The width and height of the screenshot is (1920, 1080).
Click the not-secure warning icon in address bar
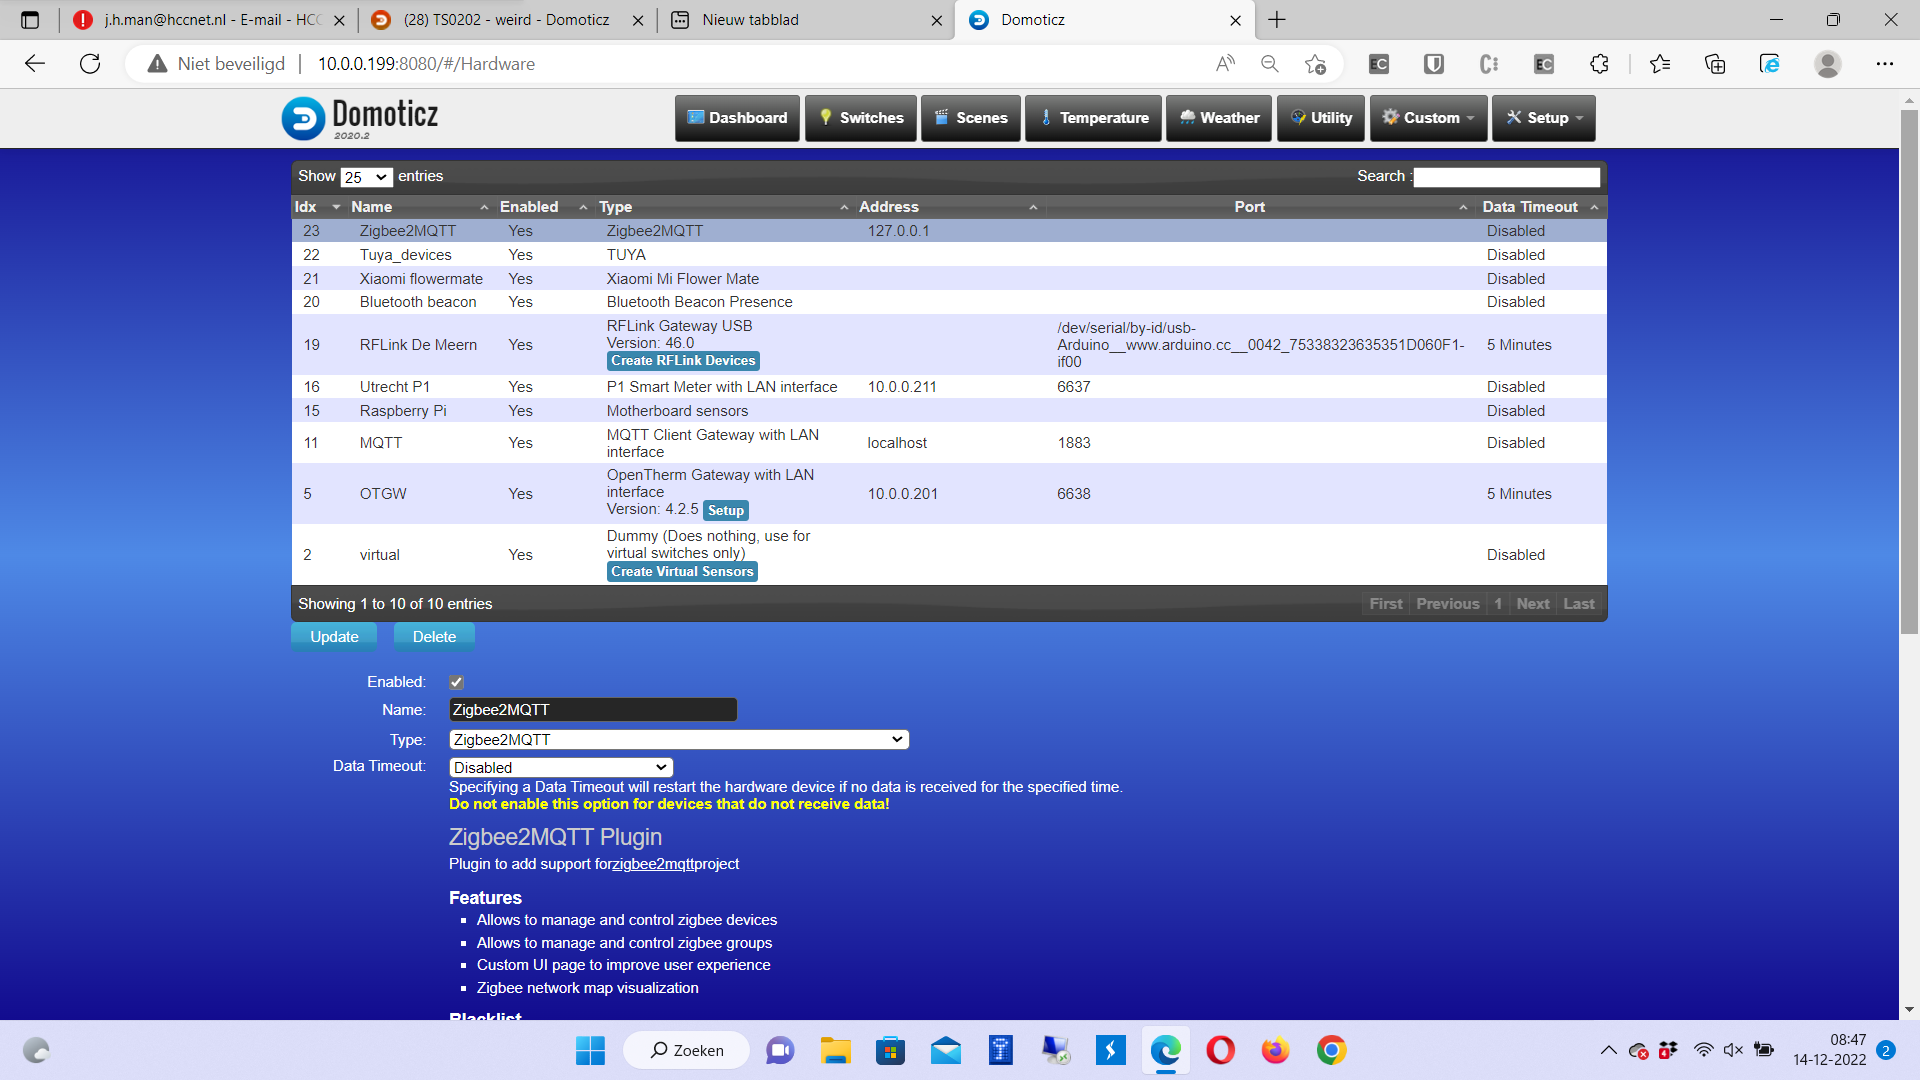pyautogui.click(x=157, y=64)
